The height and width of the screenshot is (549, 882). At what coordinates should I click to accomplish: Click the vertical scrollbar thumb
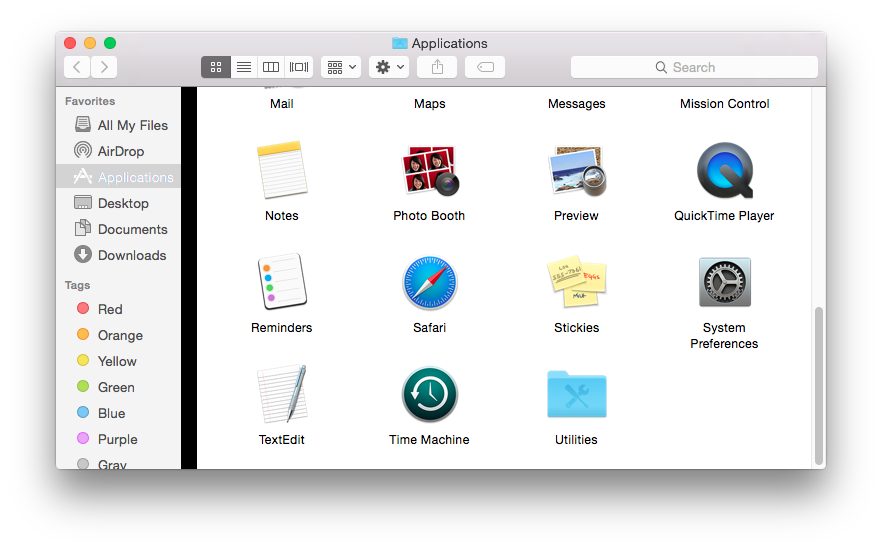pos(819,385)
